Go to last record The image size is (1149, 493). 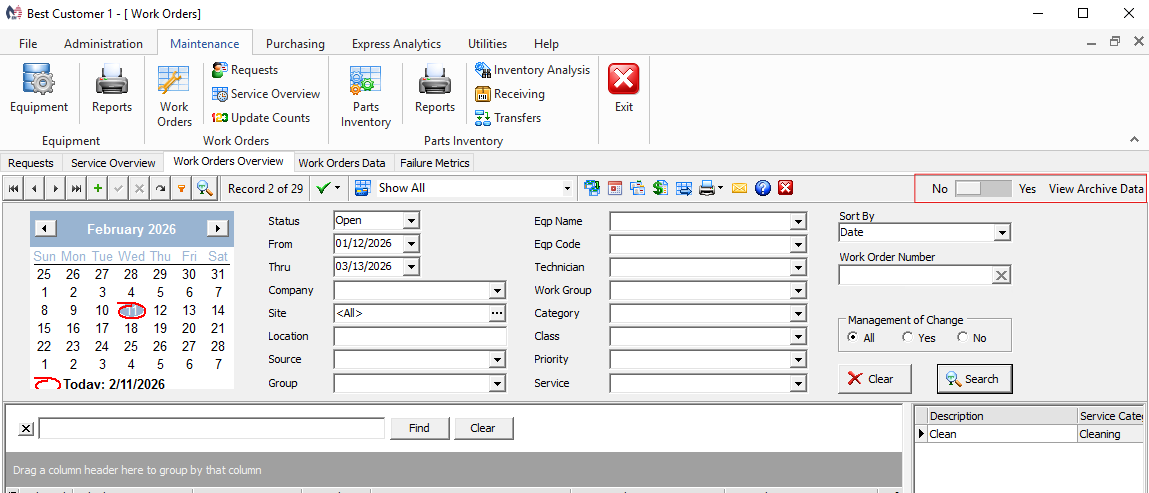click(x=76, y=188)
